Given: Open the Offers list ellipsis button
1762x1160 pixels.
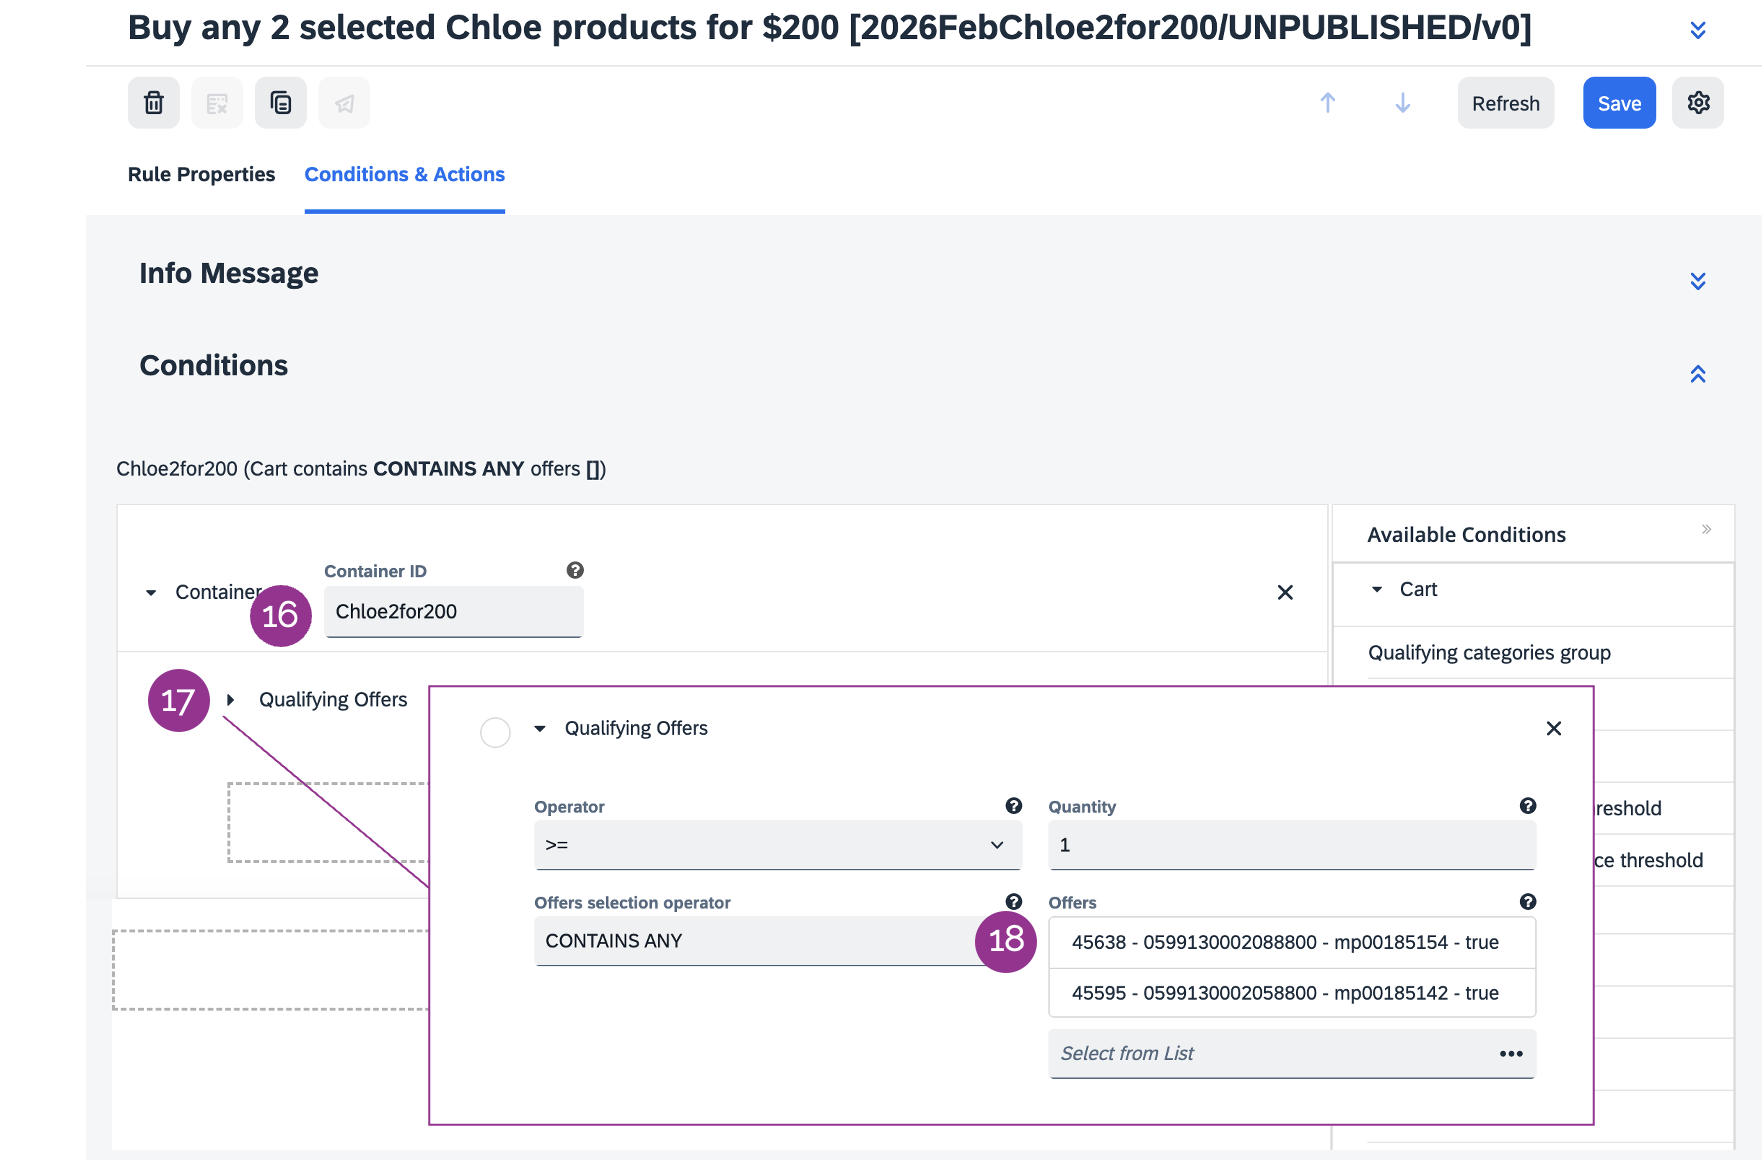Looking at the screenshot, I should coord(1511,1054).
